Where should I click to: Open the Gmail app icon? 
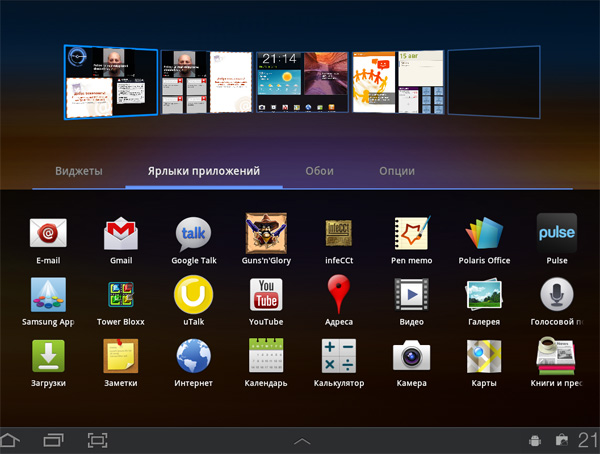(121, 235)
